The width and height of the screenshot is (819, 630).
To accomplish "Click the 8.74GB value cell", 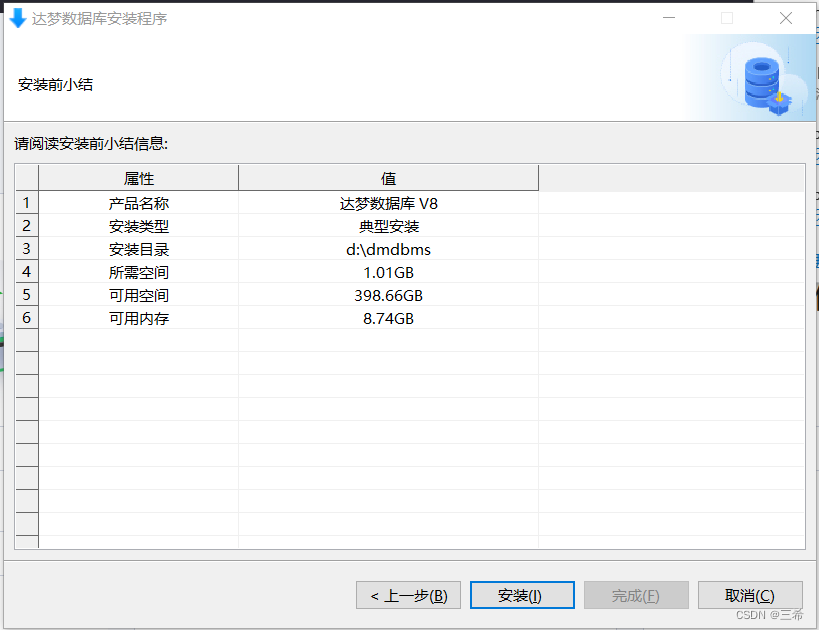I will click(x=388, y=318).
